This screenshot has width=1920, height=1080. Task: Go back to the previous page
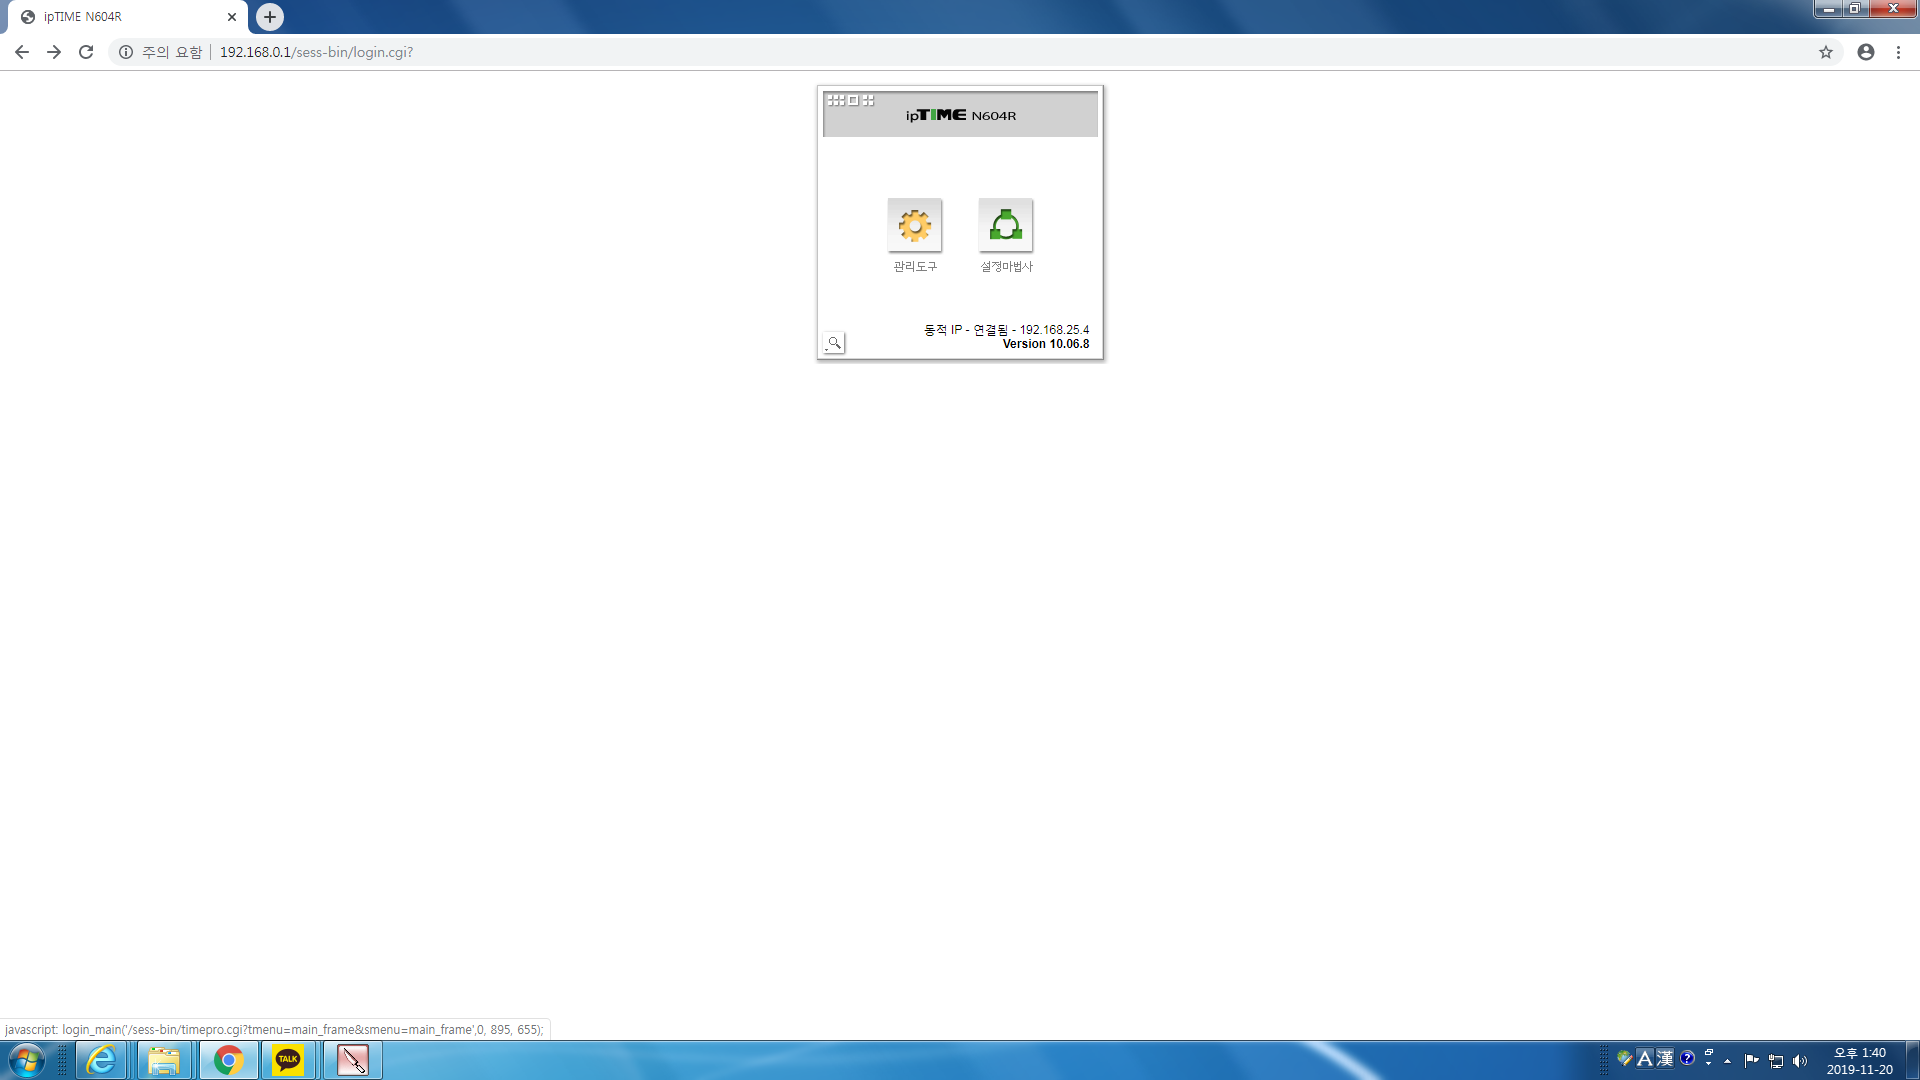(x=22, y=52)
